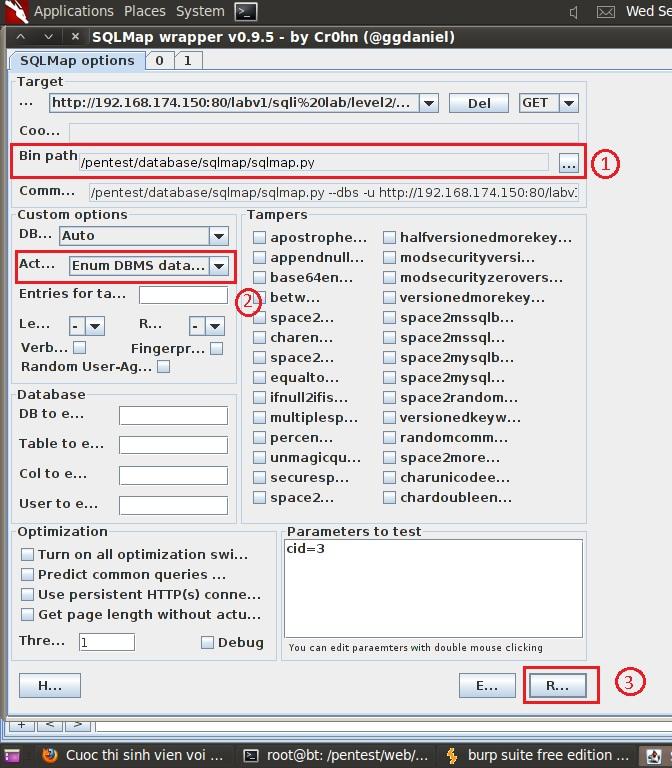This screenshot has width=672, height=768.
Task: Enable Predict common queries checkbox
Action: [27, 575]
